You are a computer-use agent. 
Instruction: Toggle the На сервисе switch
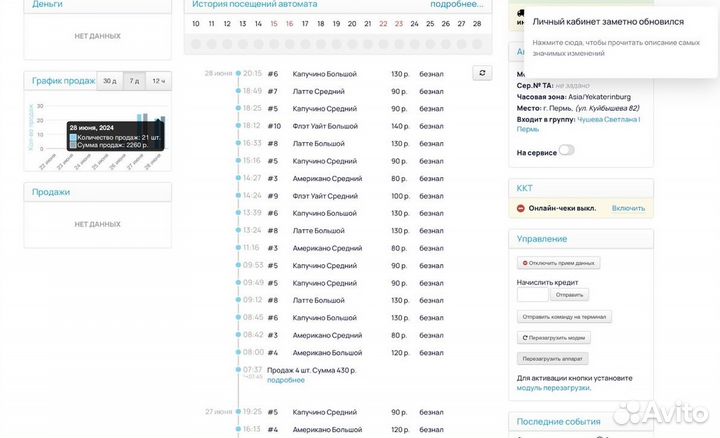point(566,151)
